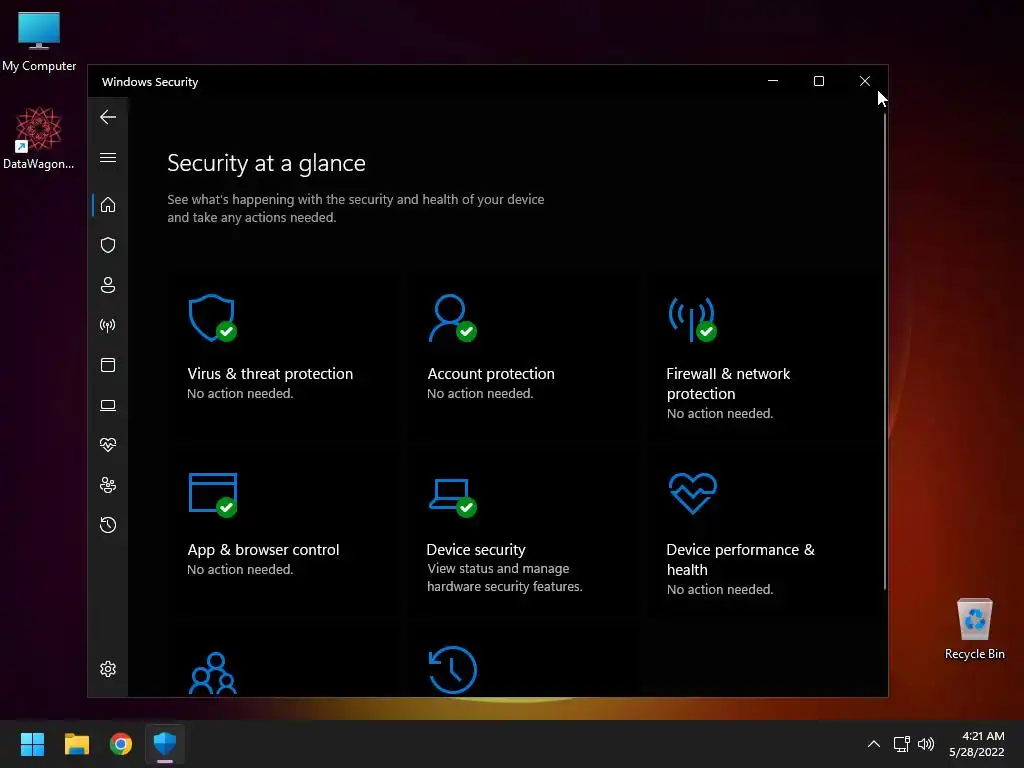Open Device performance & health title link
The image size is (1024, 768).
click(741, 560)
